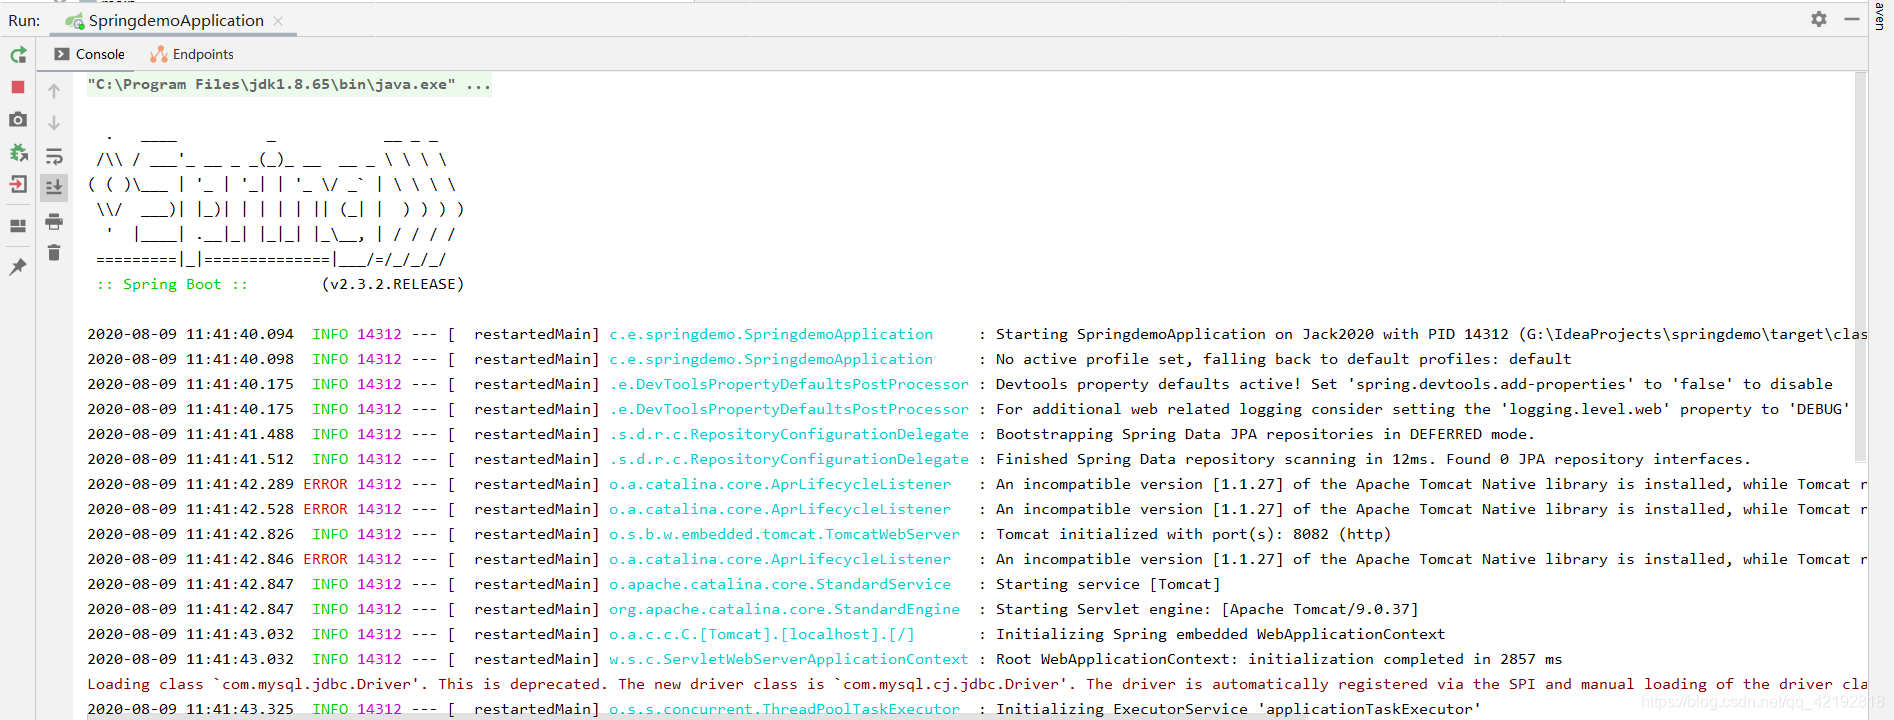Click the 'Initializing Spring embedded WebApplicationContext' message
The width and height of the screenshot is (1894, 720).
point(1220,634)
